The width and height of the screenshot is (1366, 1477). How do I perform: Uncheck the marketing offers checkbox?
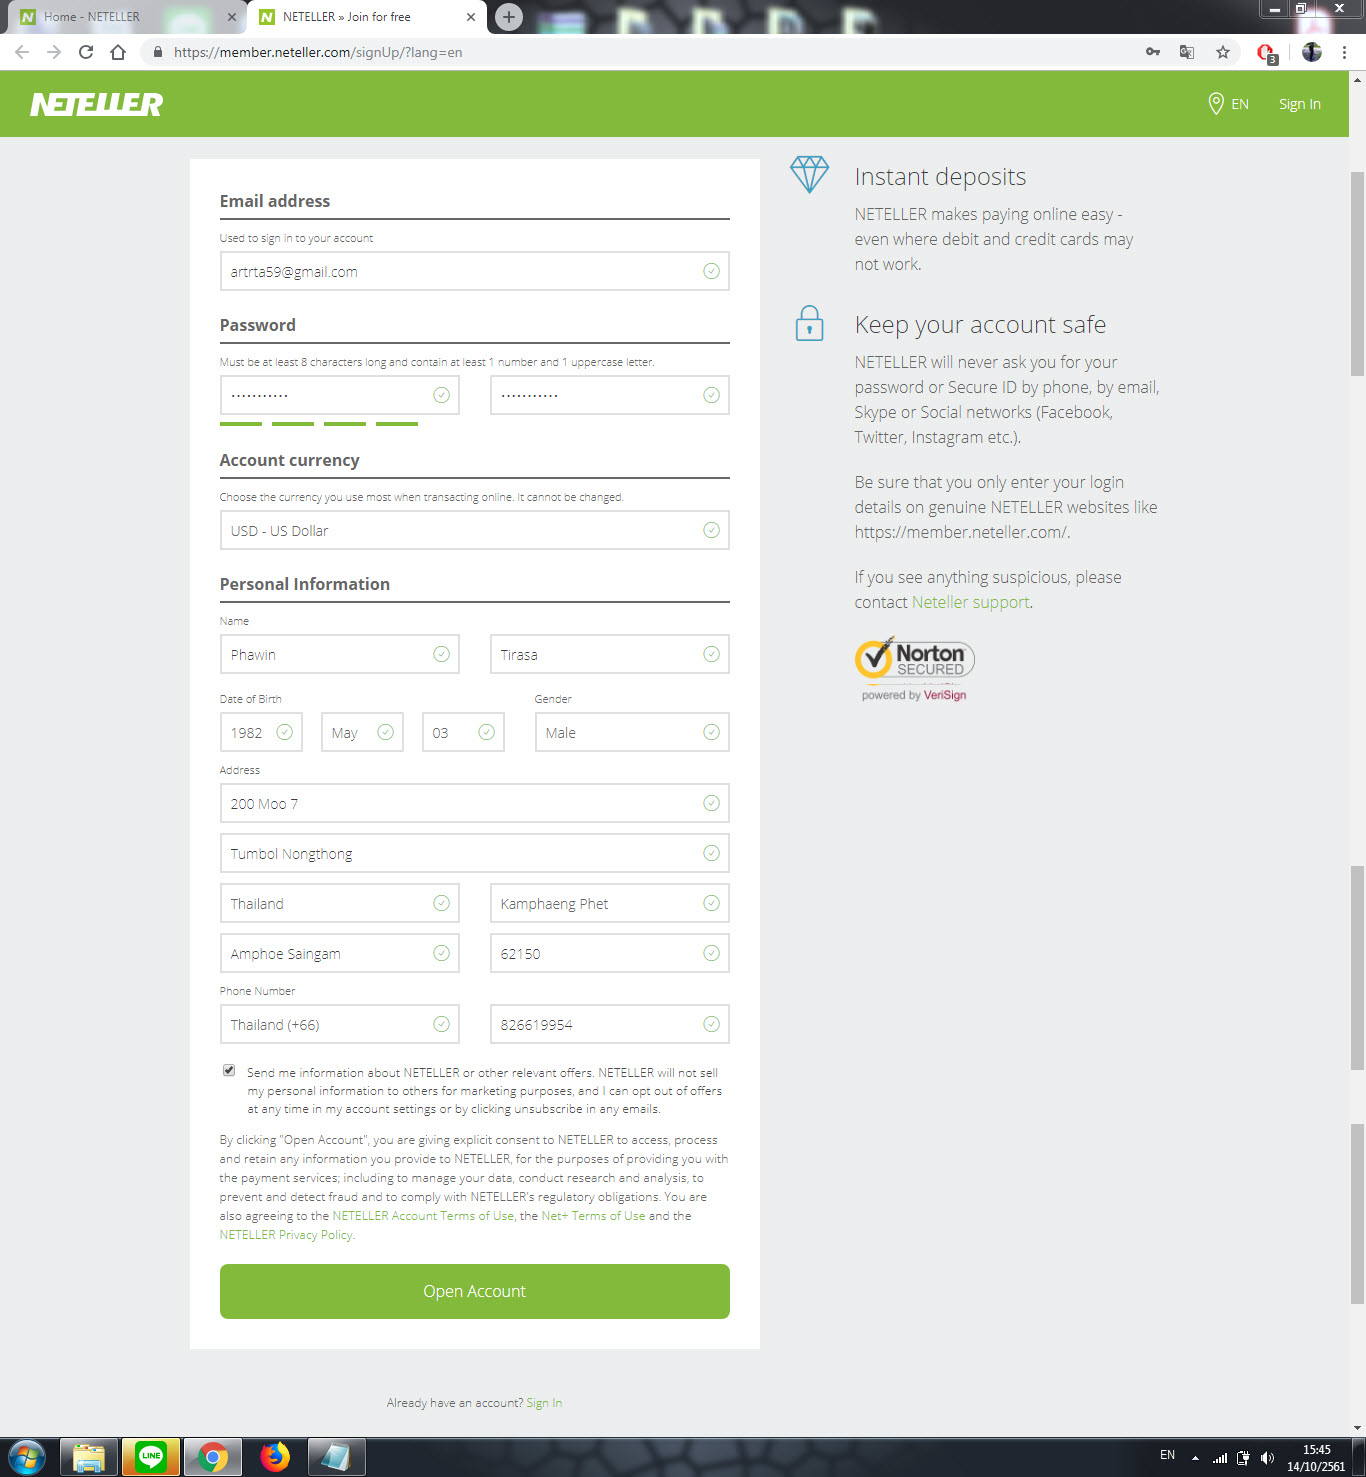point(229,1070)
